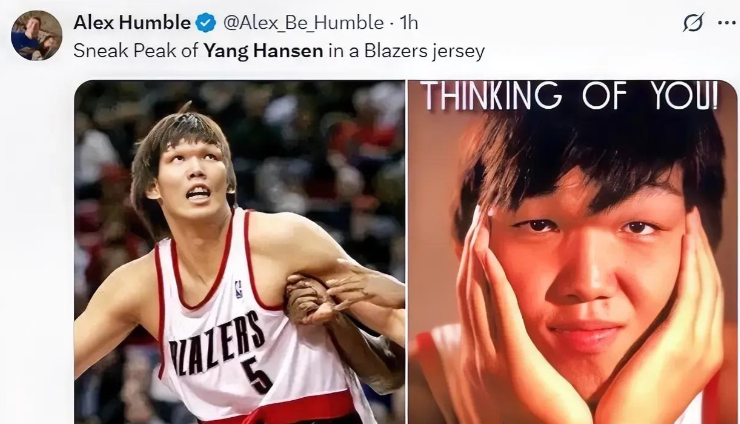Open the @Alex_Be_Humble handle link
The height and width of the screenshot is (424, 740).
pyautogui.click(x=303, y=23)
